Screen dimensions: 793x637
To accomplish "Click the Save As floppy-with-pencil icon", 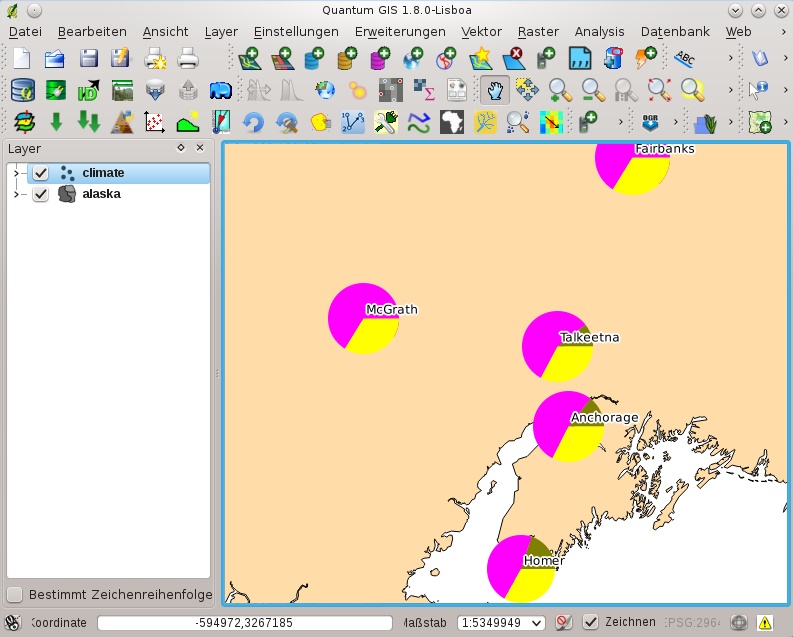I will click(121, 59).
